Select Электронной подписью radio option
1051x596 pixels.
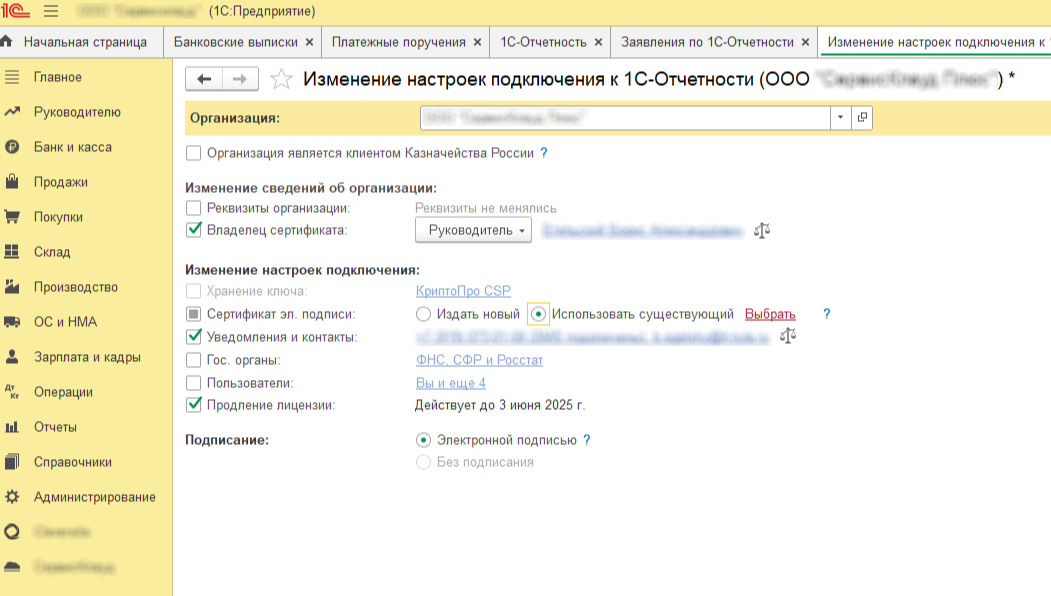(x=423, y=440)
